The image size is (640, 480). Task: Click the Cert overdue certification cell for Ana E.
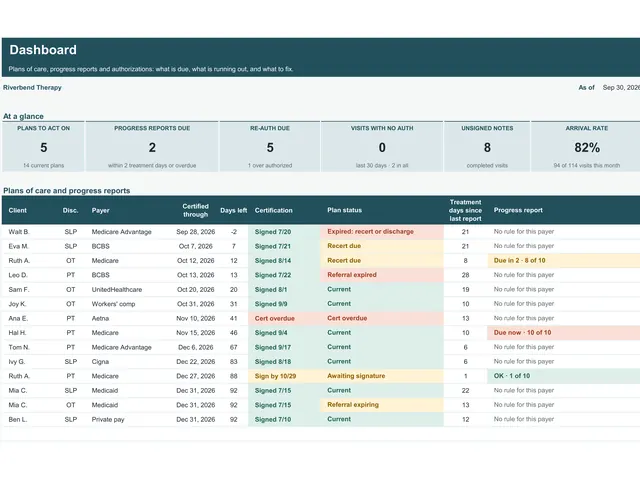pos(284,318)
